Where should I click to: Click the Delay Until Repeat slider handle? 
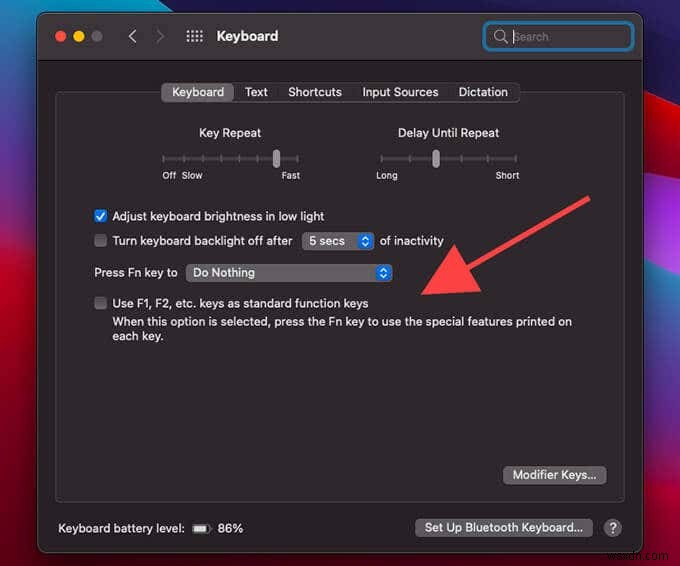click(x=436, y=158)
